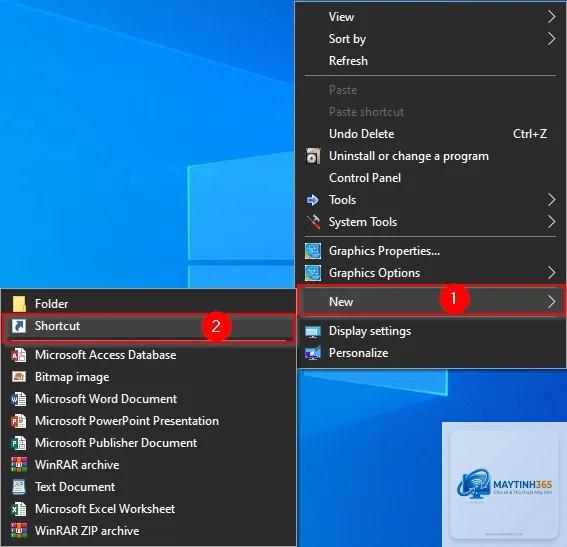567x547 pixels.
Task: Create a Microsoft Word Document
Action: 148,399
